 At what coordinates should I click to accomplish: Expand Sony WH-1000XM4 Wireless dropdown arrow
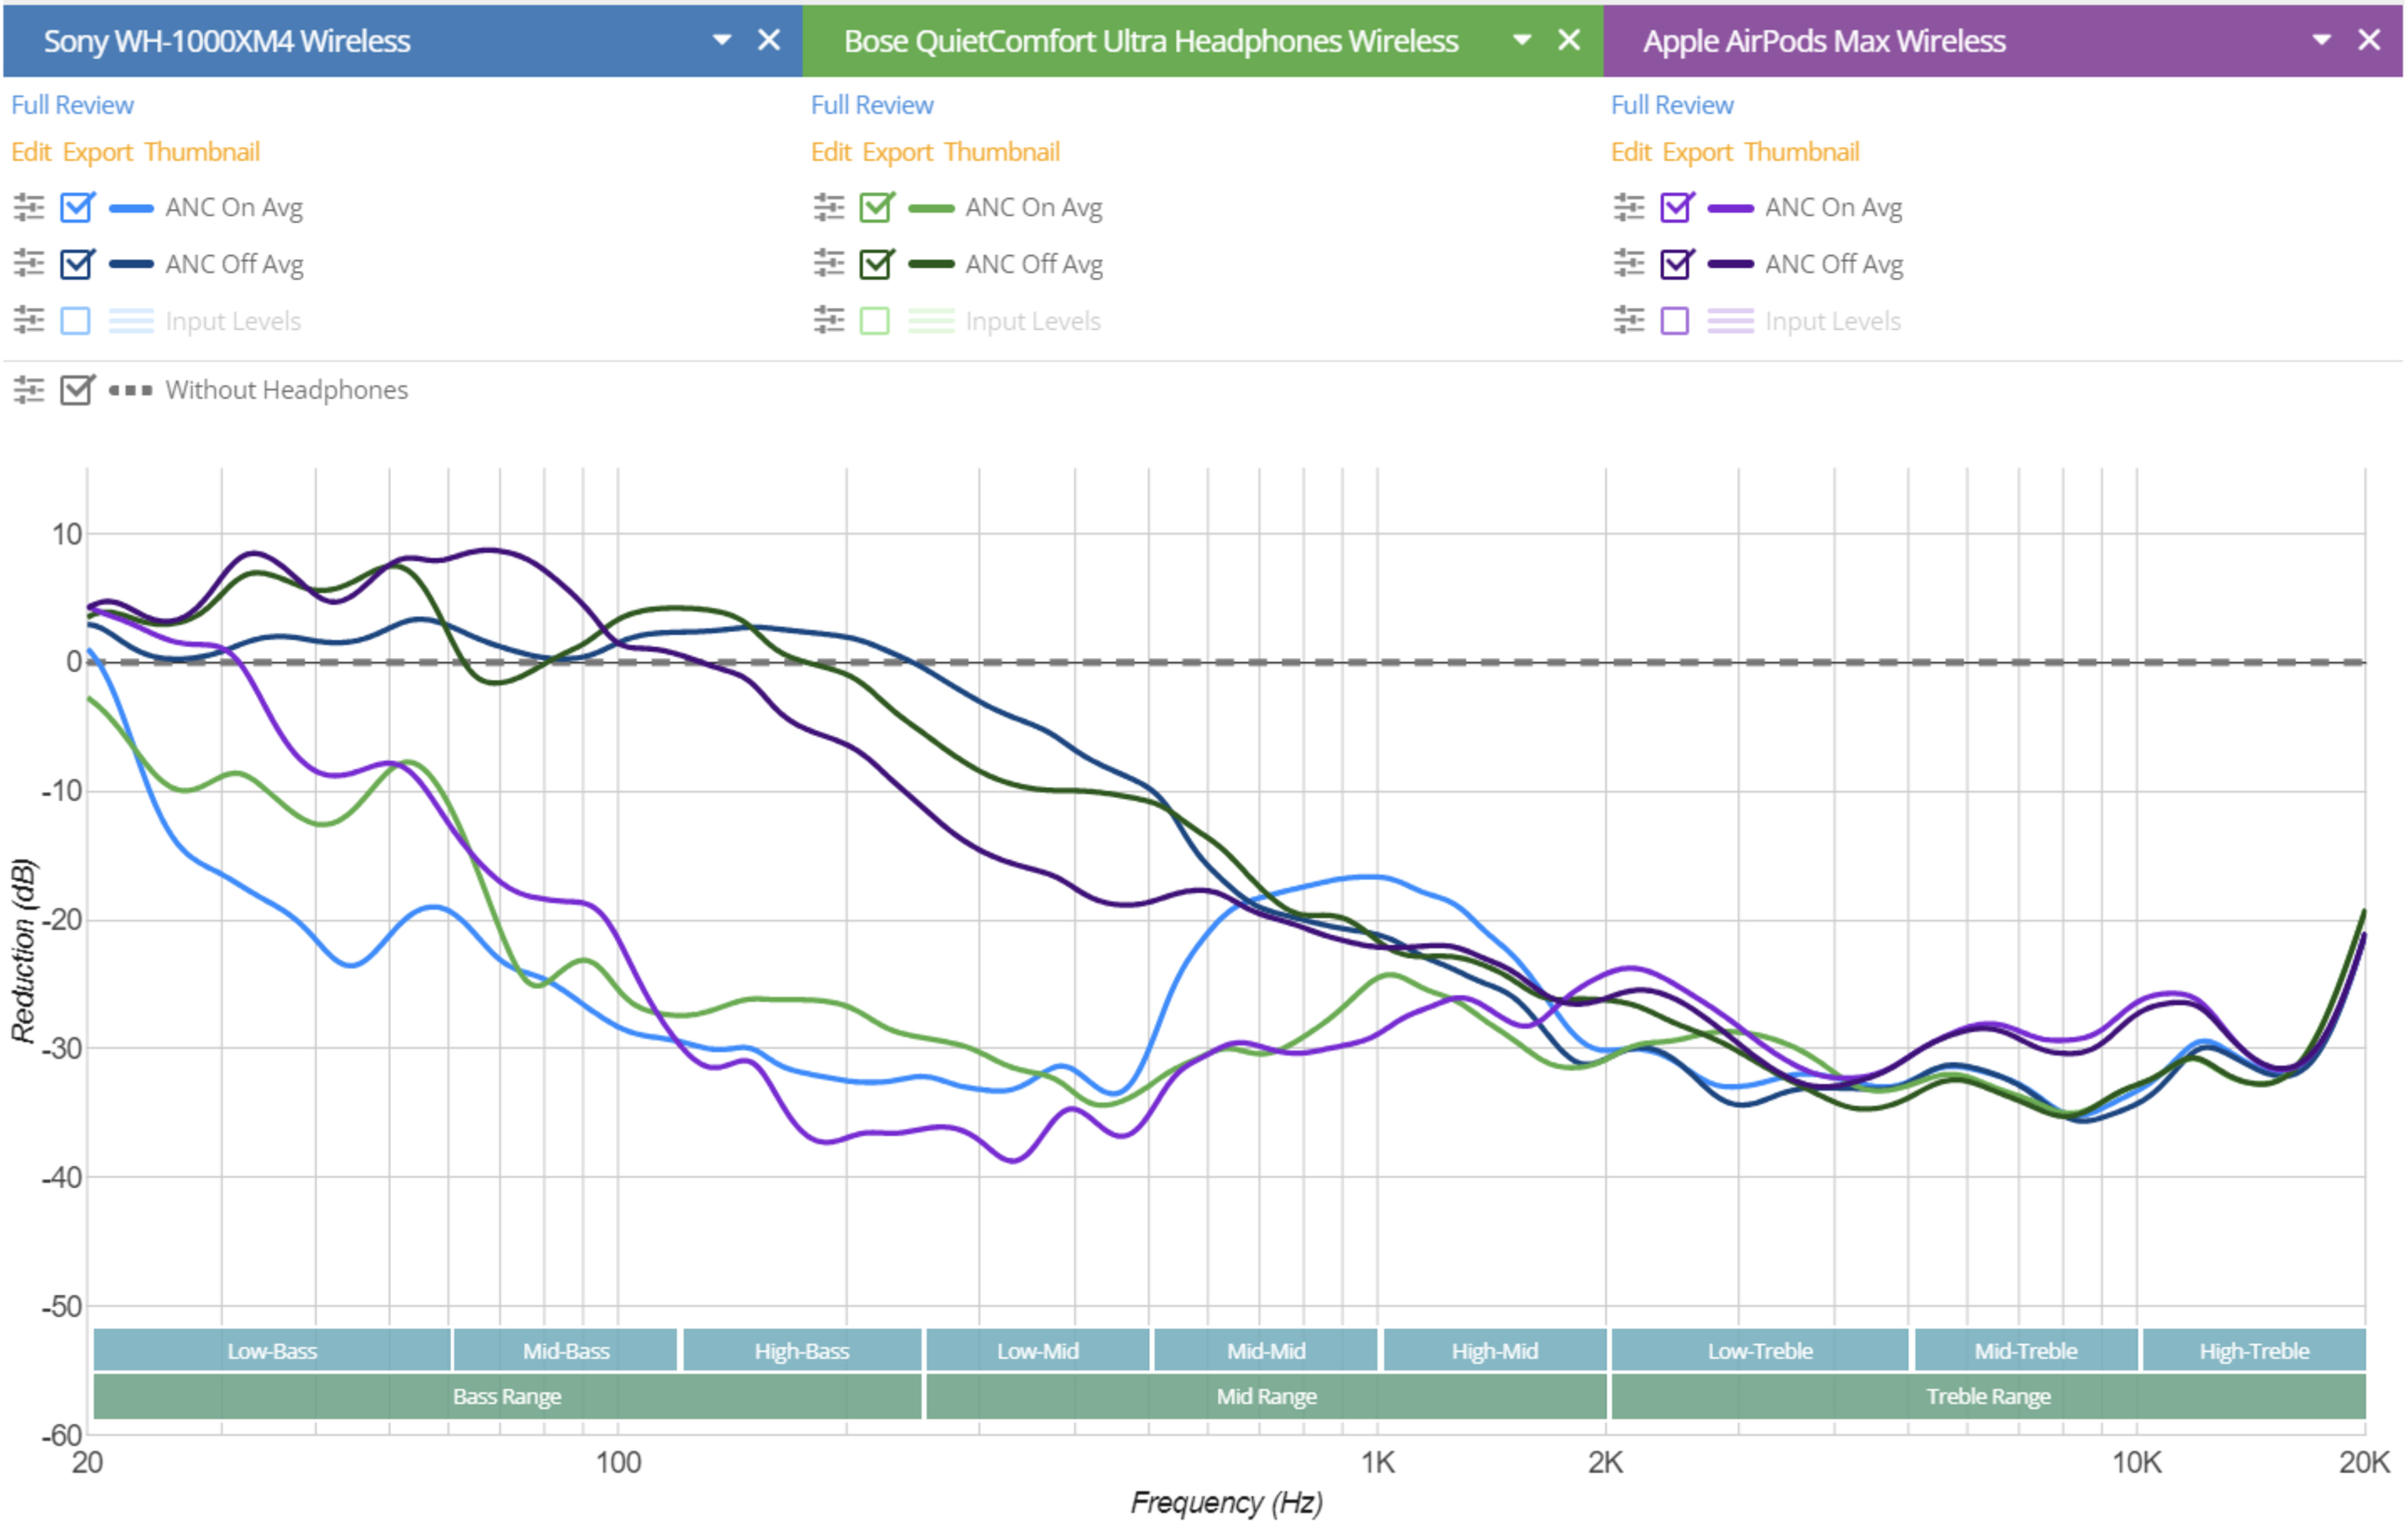coord(722,40)
